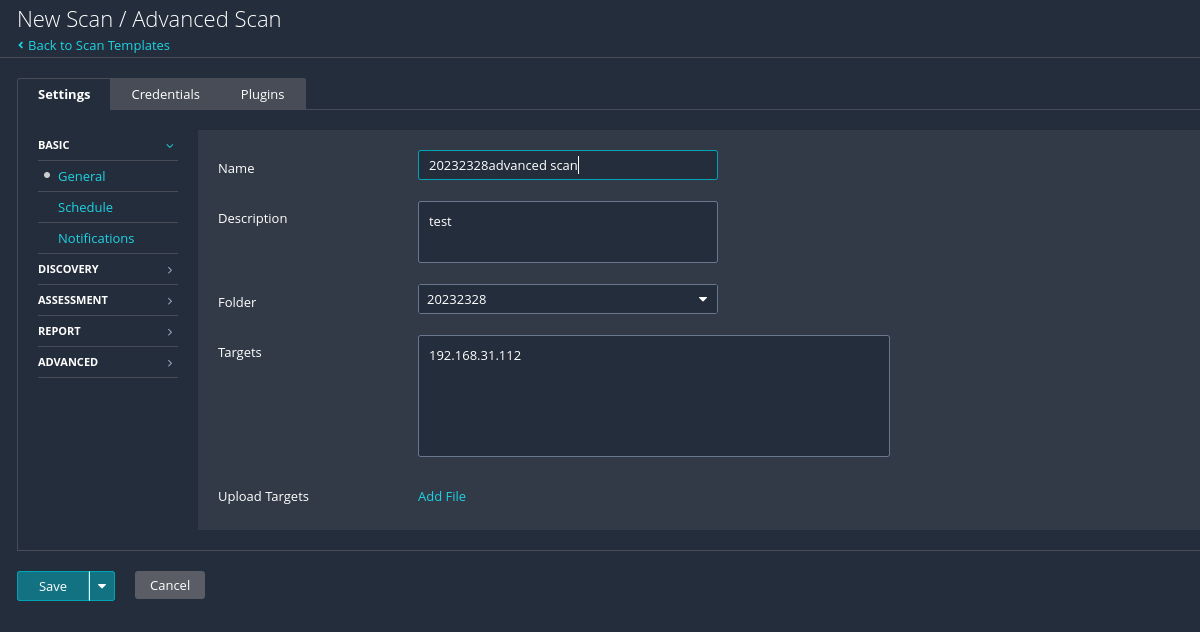Click inside the Targets text area

point(653,396)
